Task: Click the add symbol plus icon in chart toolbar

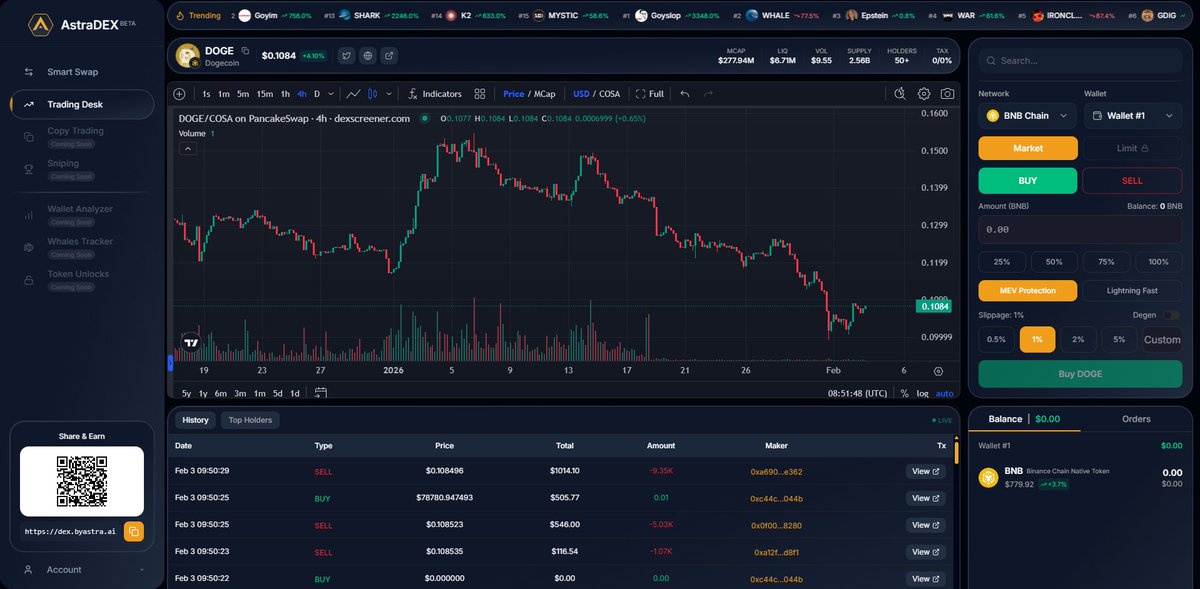Action: coord(180,94)
